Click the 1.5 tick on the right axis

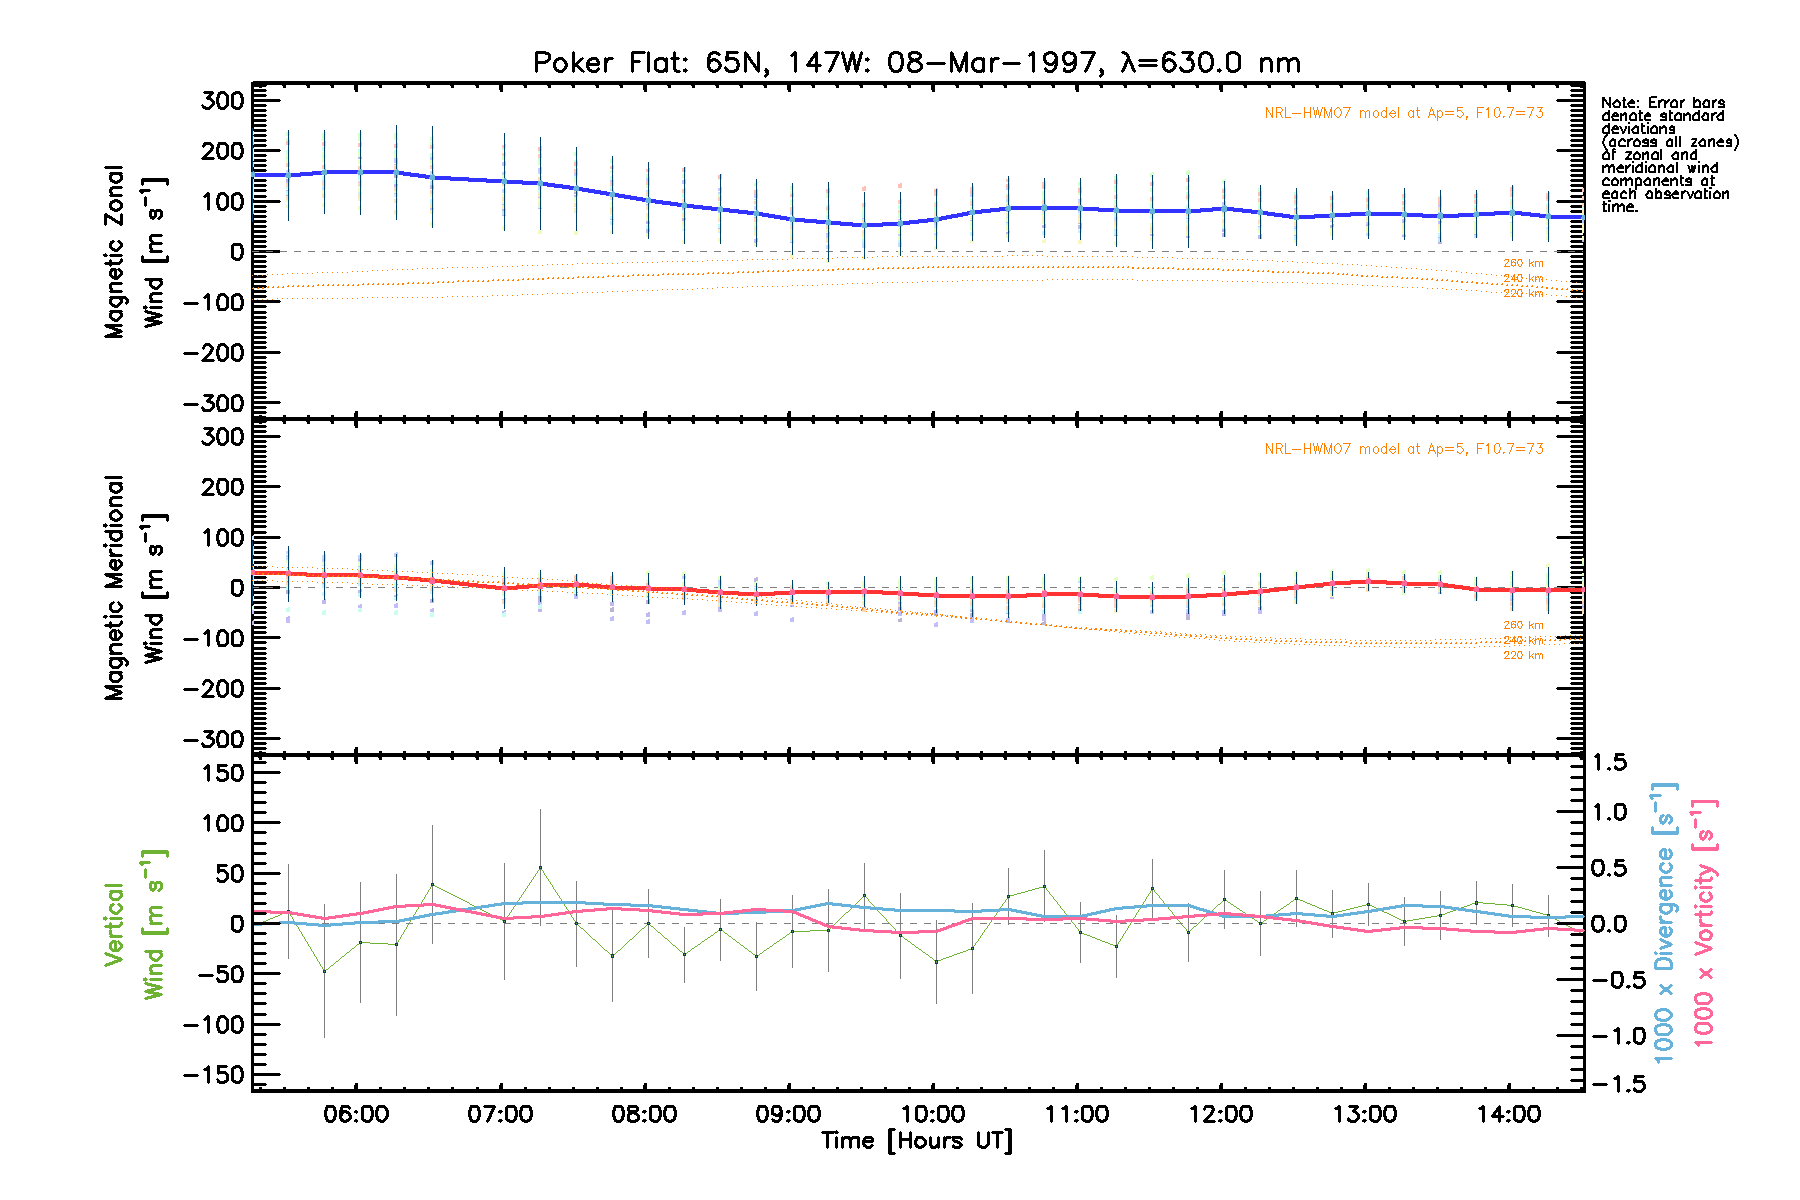pyautogui.click(x=1609, y=763)
